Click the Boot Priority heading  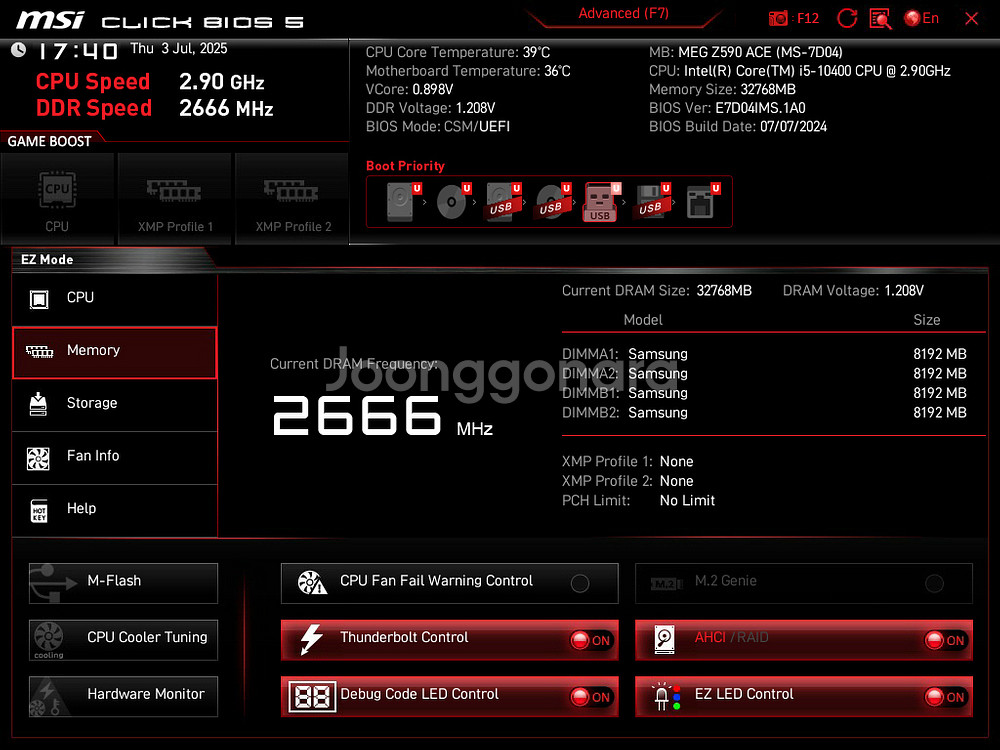tap(405, 166)
